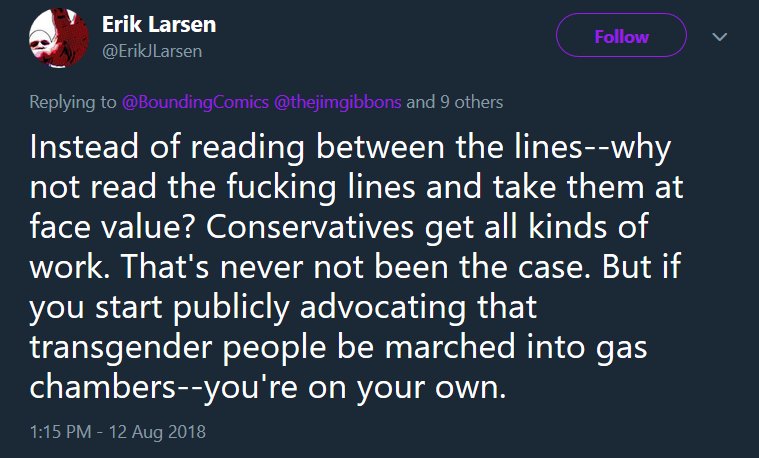This screenshot has height=458, width=759.
Task: Click the phrase 'never not been the case'
Action: (405, 267)
